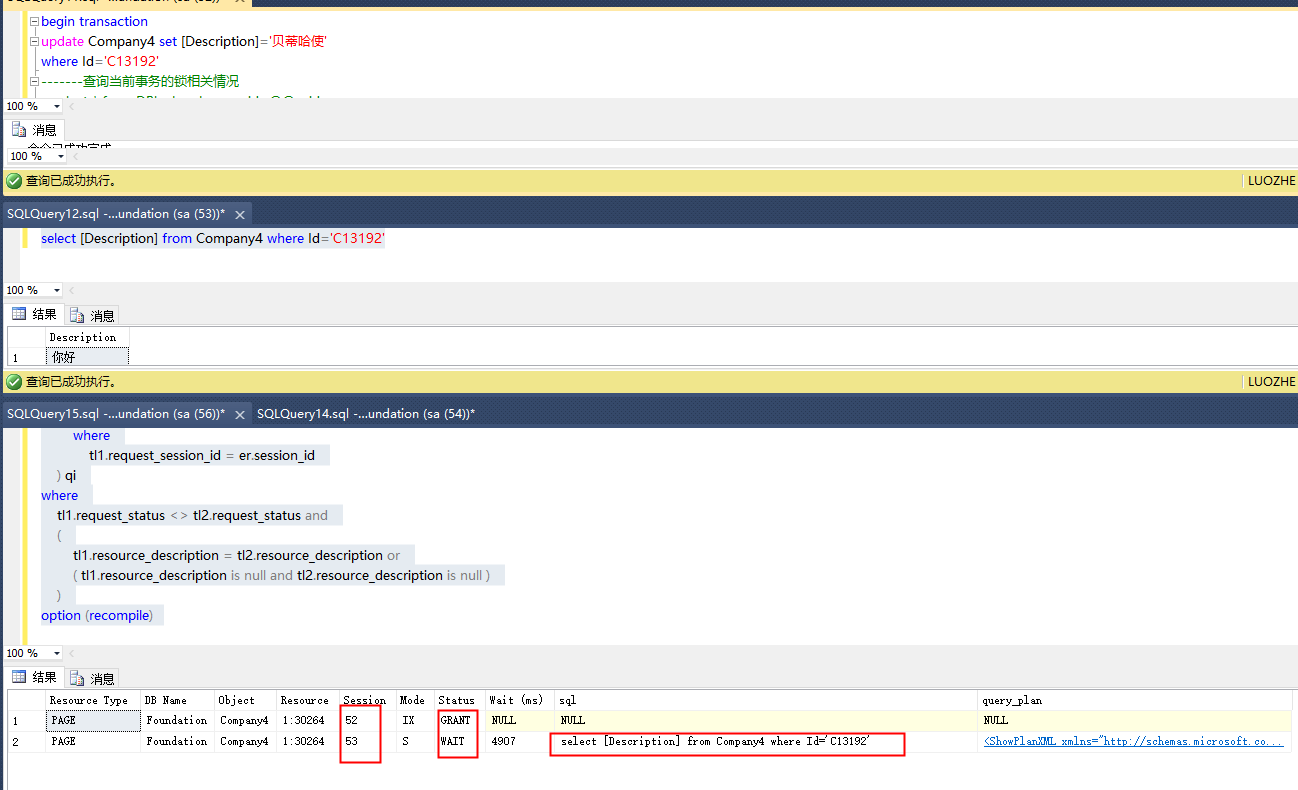
Task: Select the WAIT status cell
Action: 459,741
